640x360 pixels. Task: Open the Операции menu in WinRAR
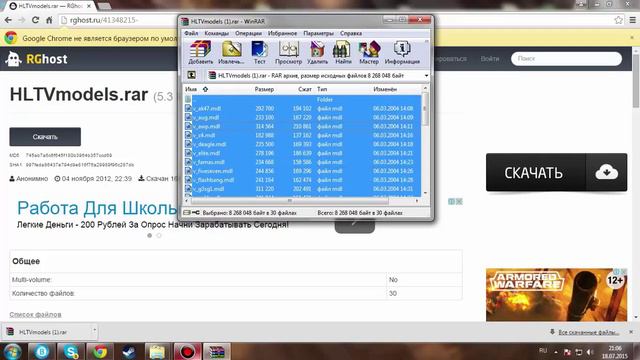coord(248,33)
